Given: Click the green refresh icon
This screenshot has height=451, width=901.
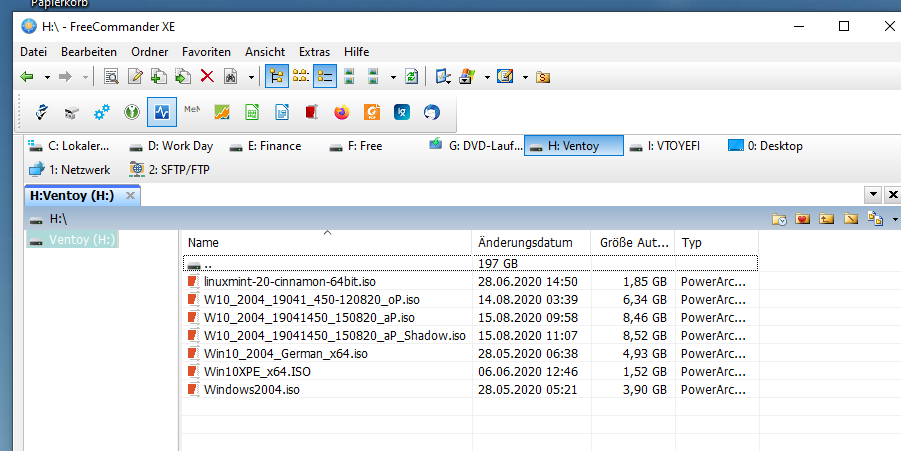Looking at the screenshot, I should [x=411, y=76].
